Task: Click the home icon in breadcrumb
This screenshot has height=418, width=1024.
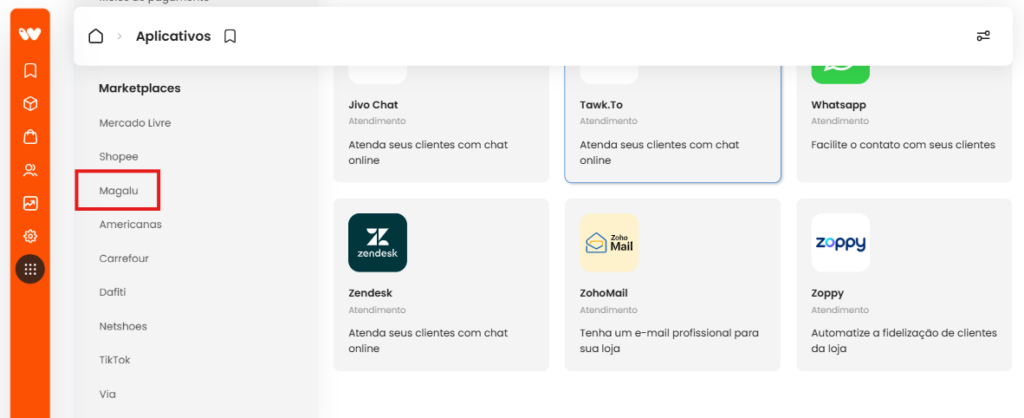Action: coord(95,36)
